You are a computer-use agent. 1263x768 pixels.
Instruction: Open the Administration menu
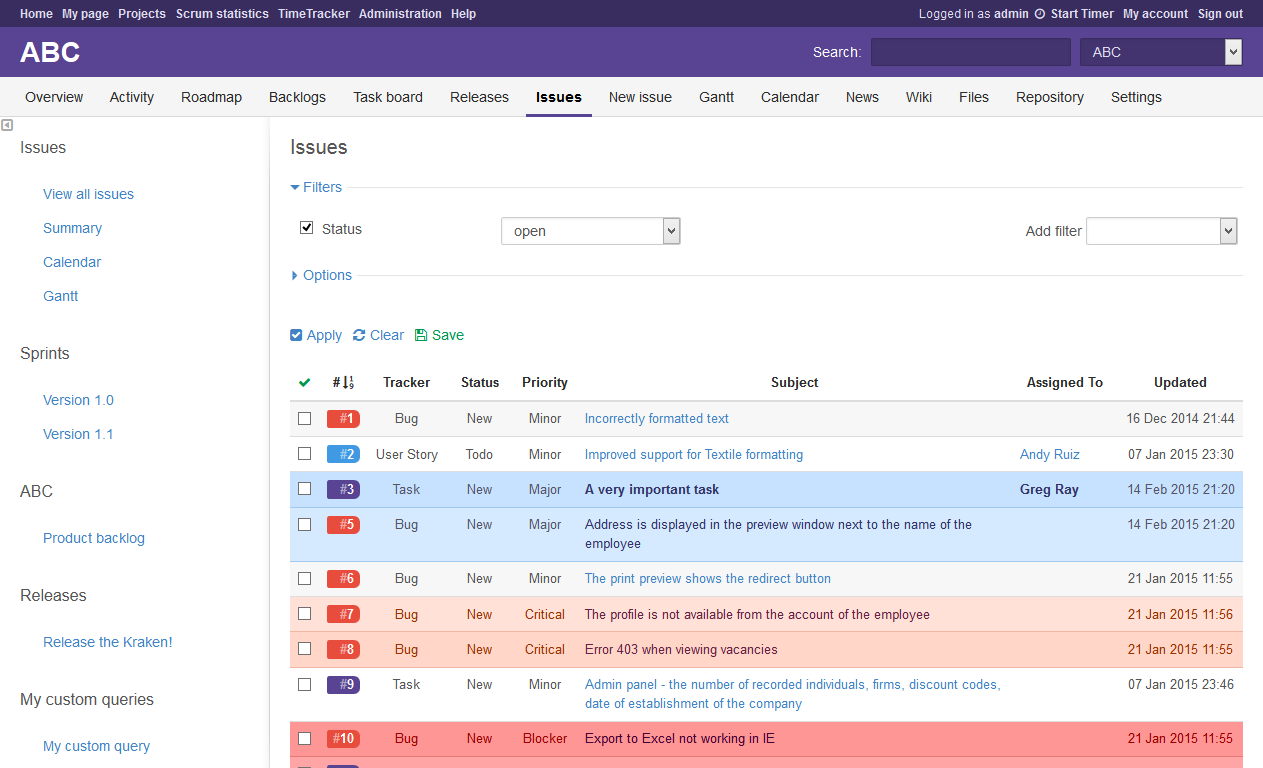point(400,14)
